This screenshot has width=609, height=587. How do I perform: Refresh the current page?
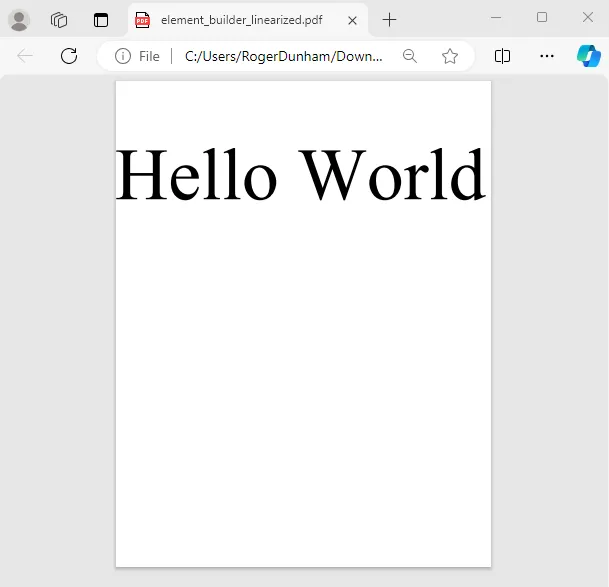click(x=69, y=56)
